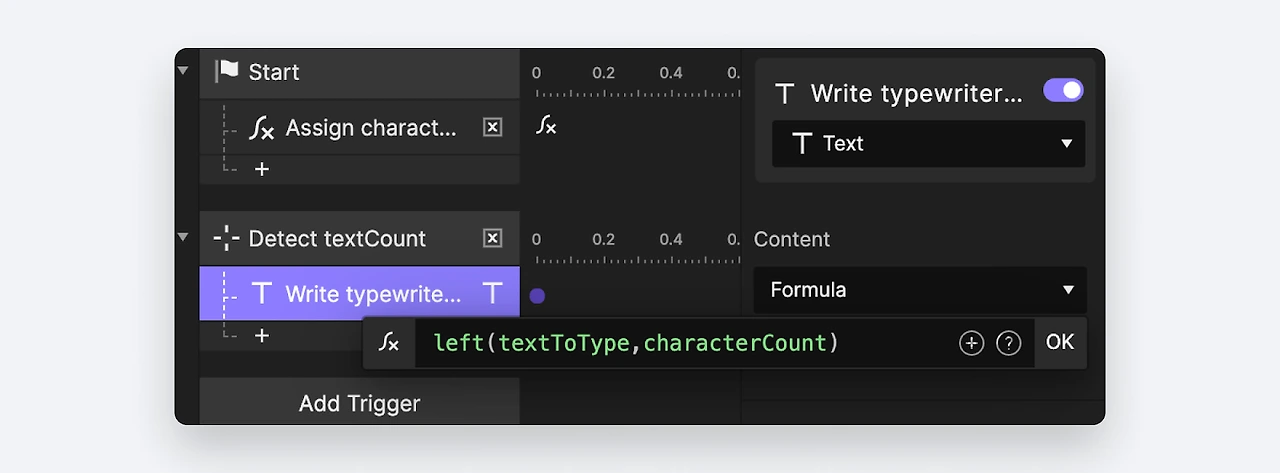Image resolution: width=1280 pixels, height=473 pixels.
Task: Disable the Write typewriter response toggle
Action: click(1063, 91)
